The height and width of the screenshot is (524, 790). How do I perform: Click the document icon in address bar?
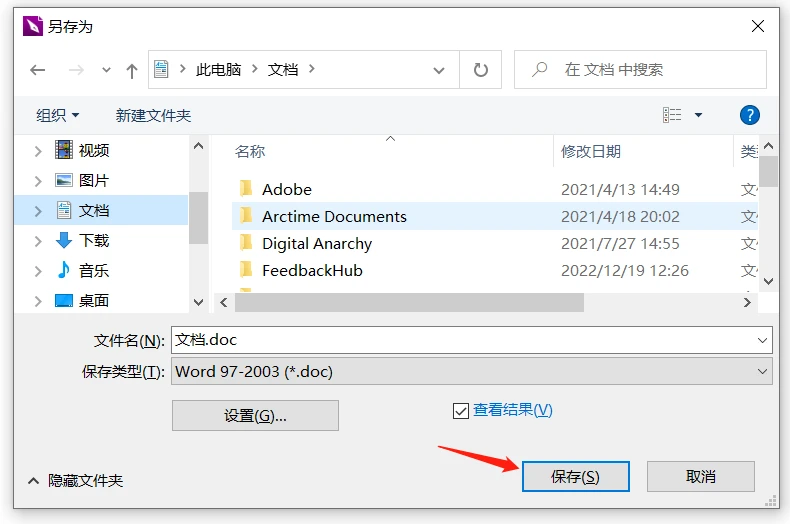point(161,69)
